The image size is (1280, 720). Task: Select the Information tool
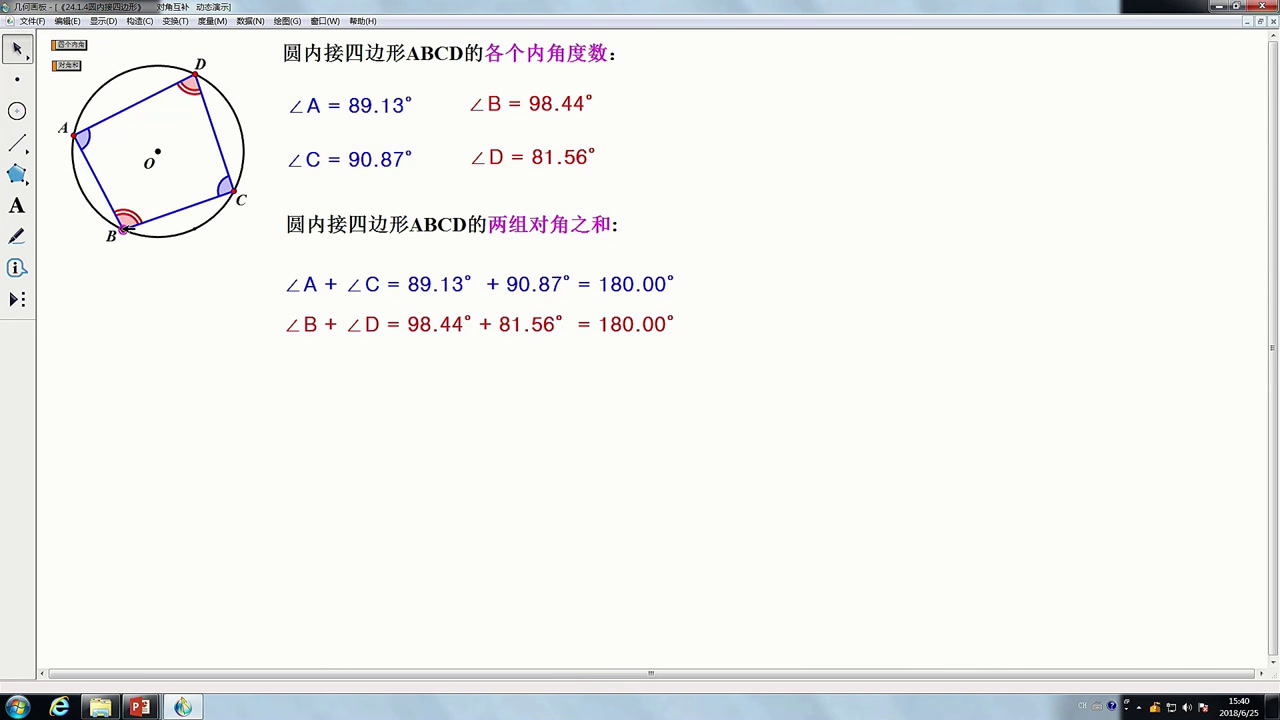coord(17,268)
